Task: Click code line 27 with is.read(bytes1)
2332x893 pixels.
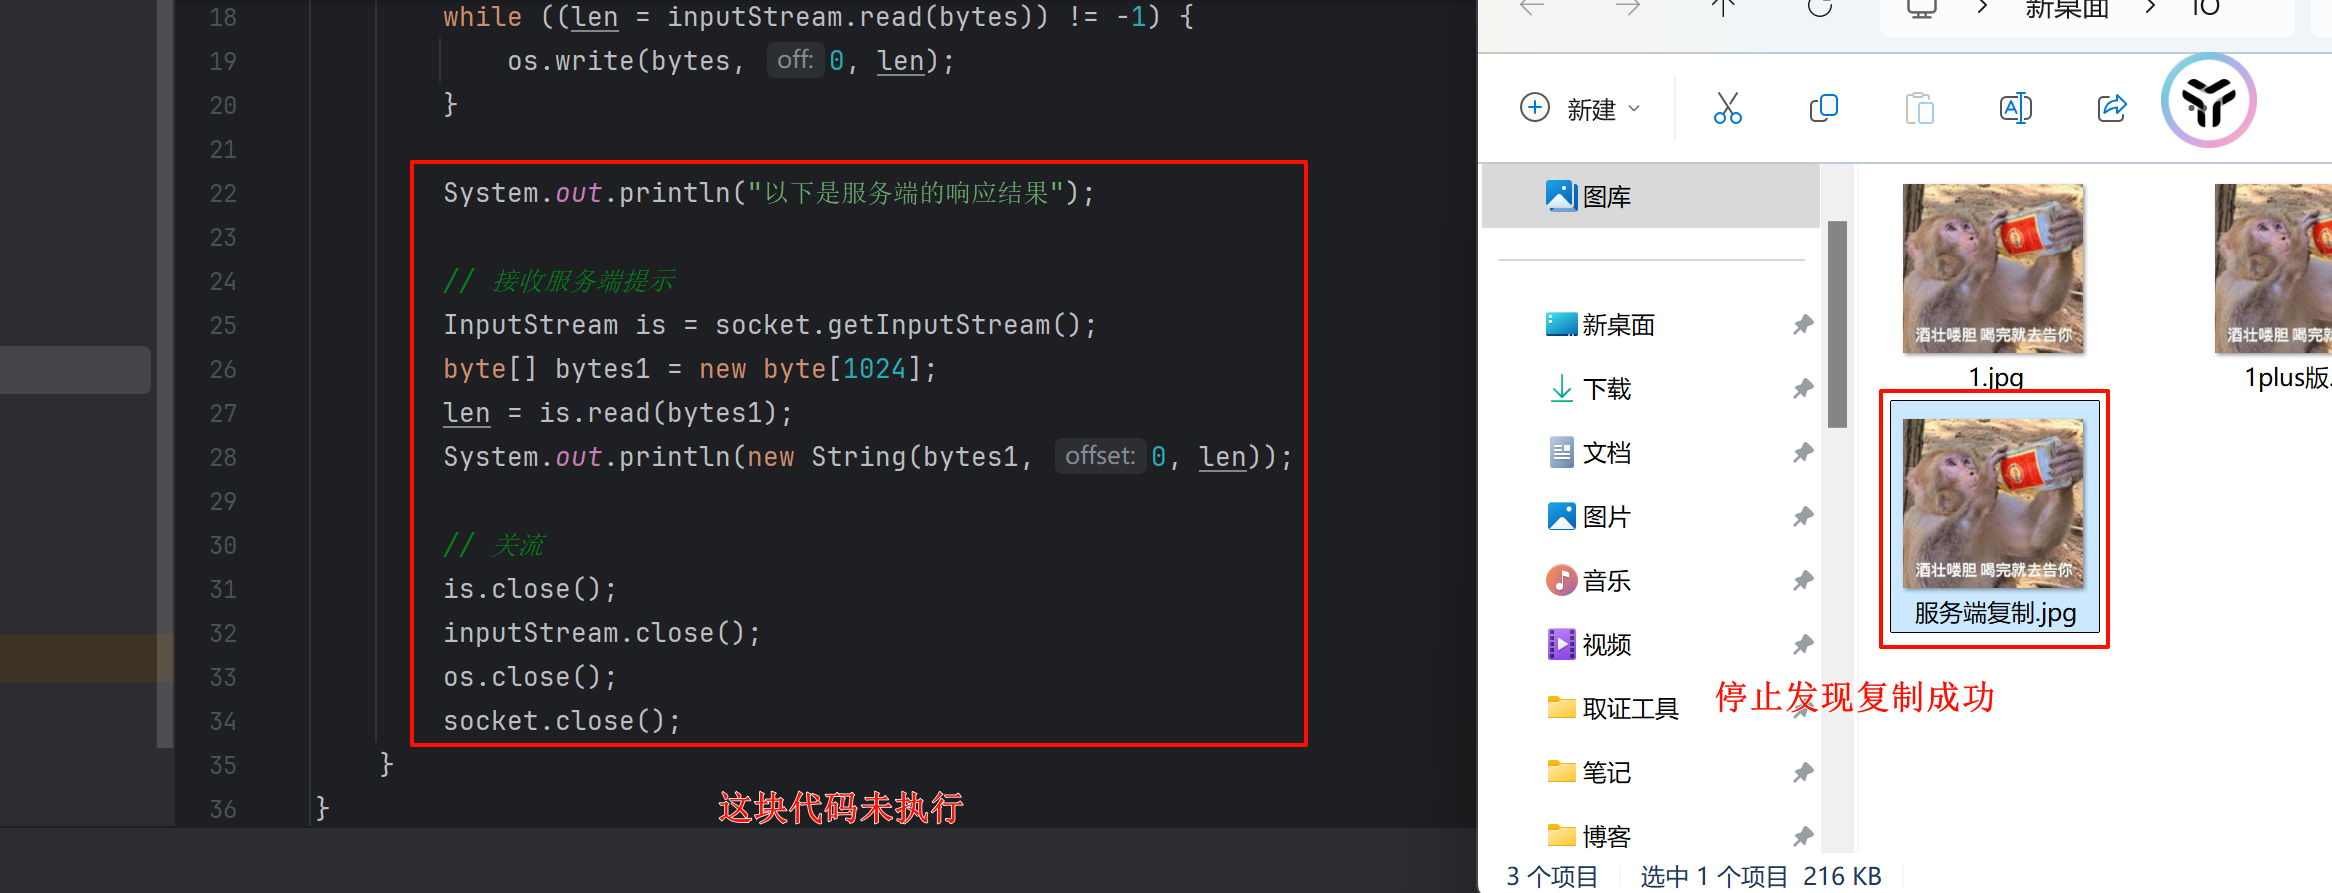Action: [x=617, y=413]
